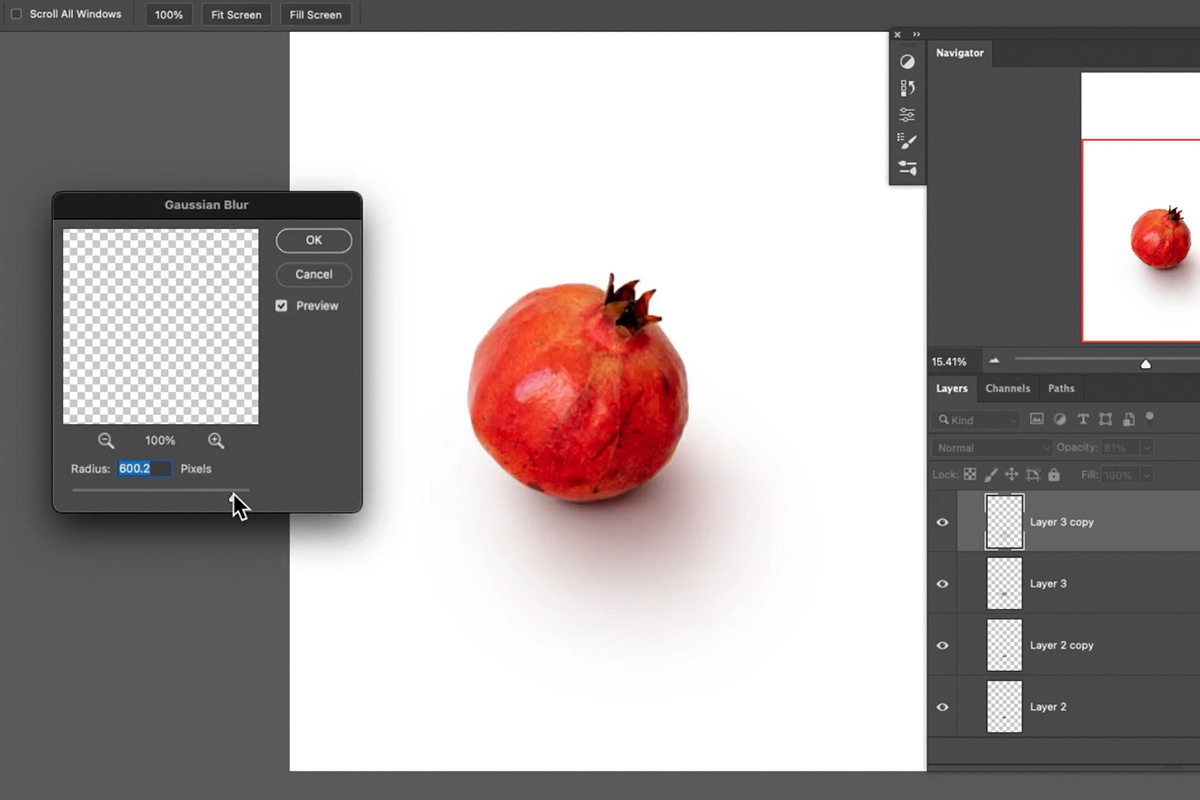Filter layers by type layers using T icon

(x=1083, y=419)
